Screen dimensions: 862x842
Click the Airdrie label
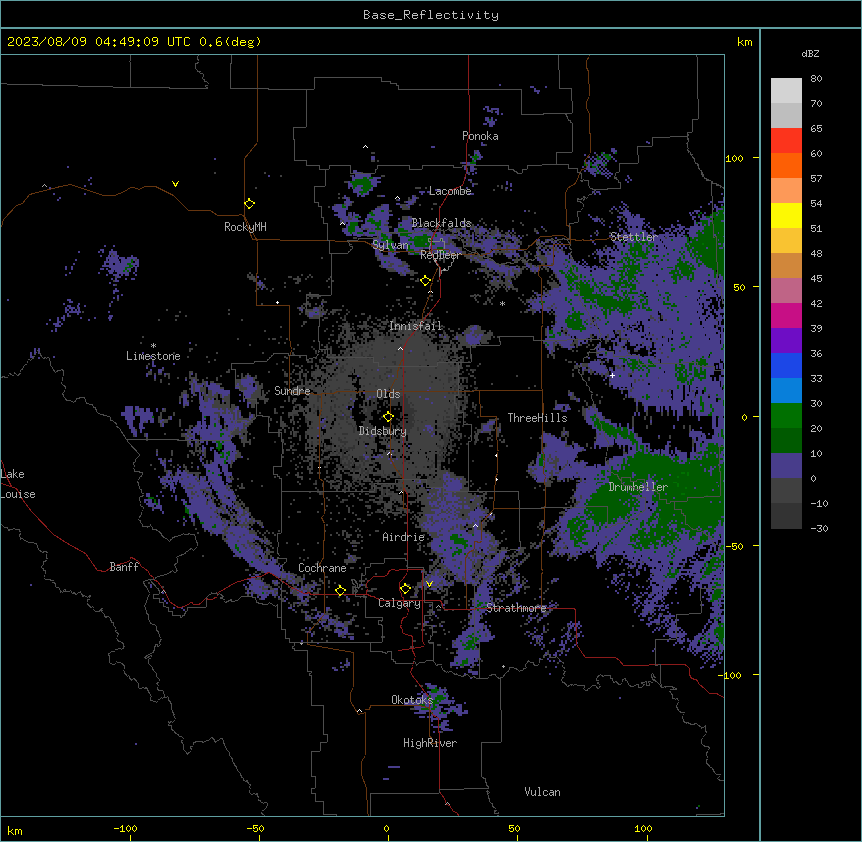404,537
